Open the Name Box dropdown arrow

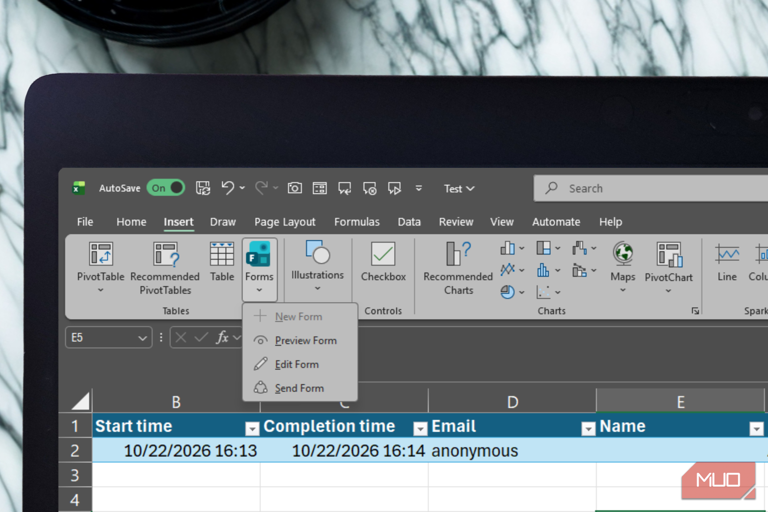(142, 338)
